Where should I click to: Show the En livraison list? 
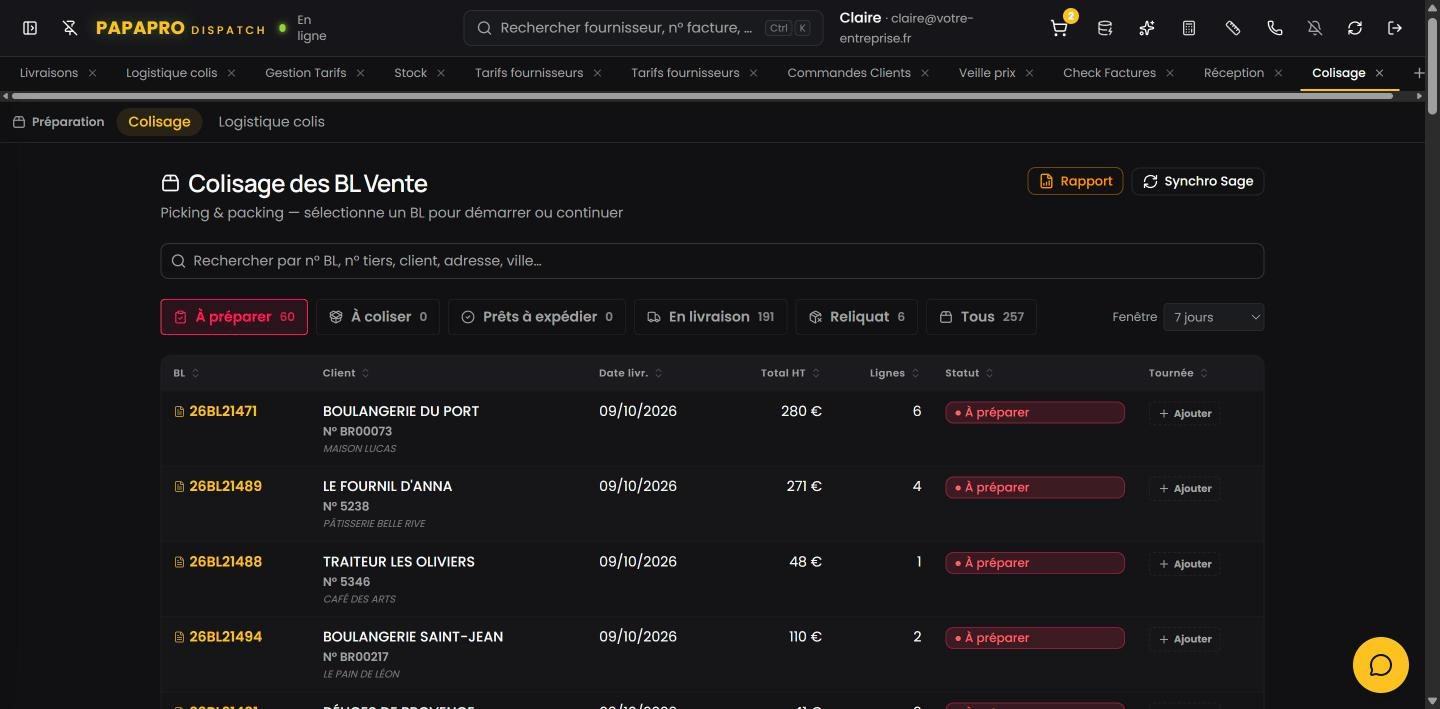pos(710,317)
